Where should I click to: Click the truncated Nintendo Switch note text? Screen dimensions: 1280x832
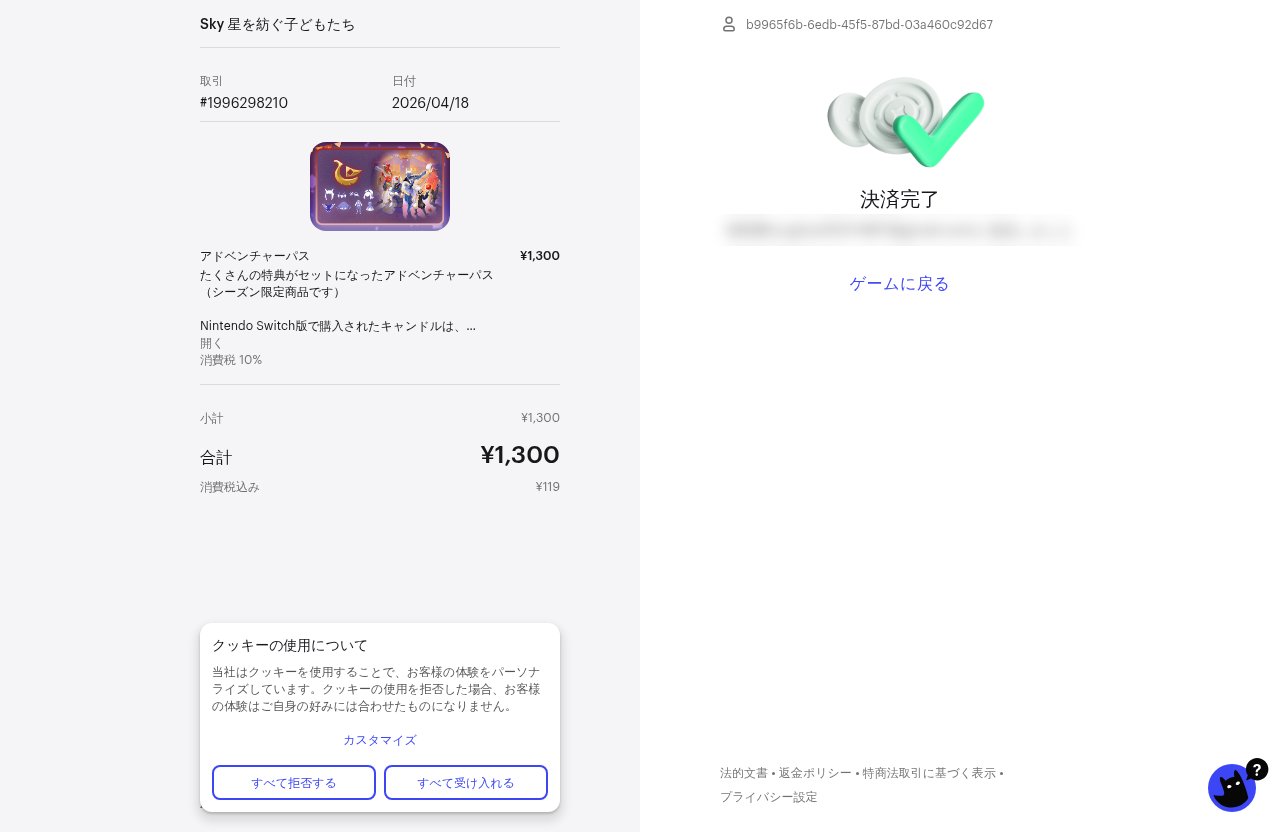338,326
